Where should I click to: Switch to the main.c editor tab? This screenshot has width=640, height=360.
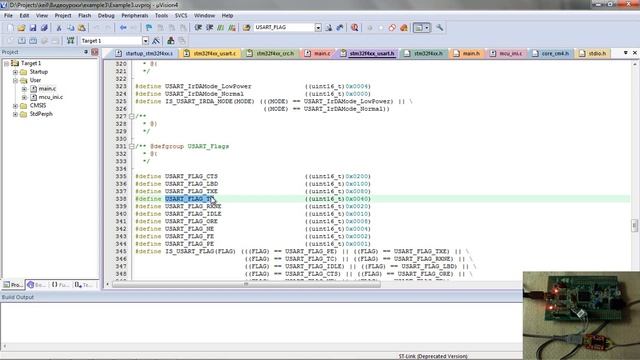click(x=318, y=53)
